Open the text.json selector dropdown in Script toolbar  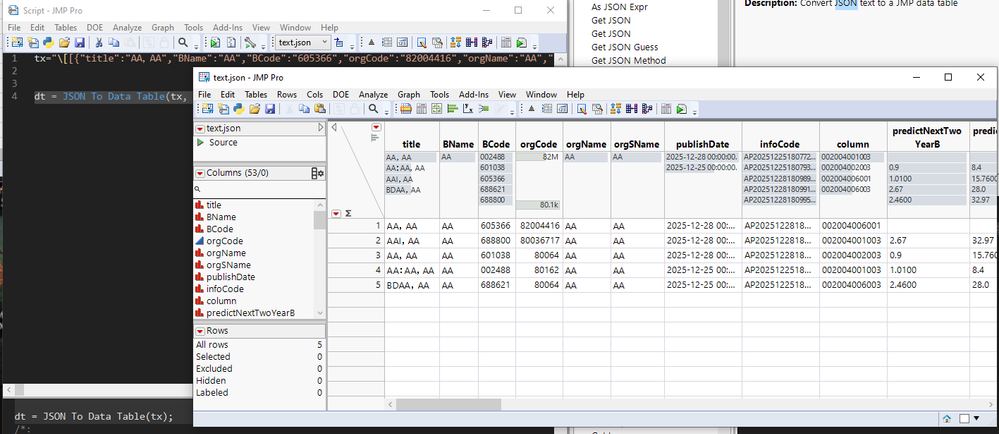tap(302, 43)
